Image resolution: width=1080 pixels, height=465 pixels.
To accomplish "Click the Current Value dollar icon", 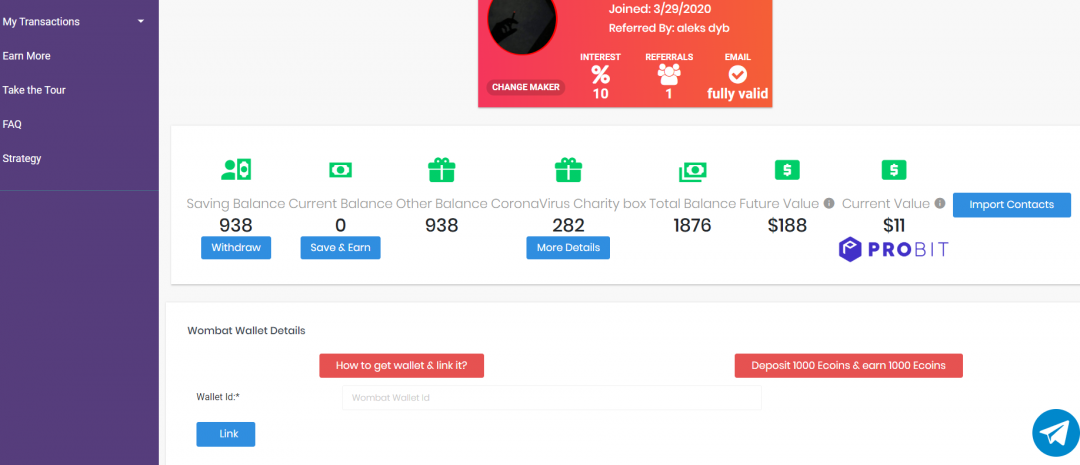I will pos(893,170).
